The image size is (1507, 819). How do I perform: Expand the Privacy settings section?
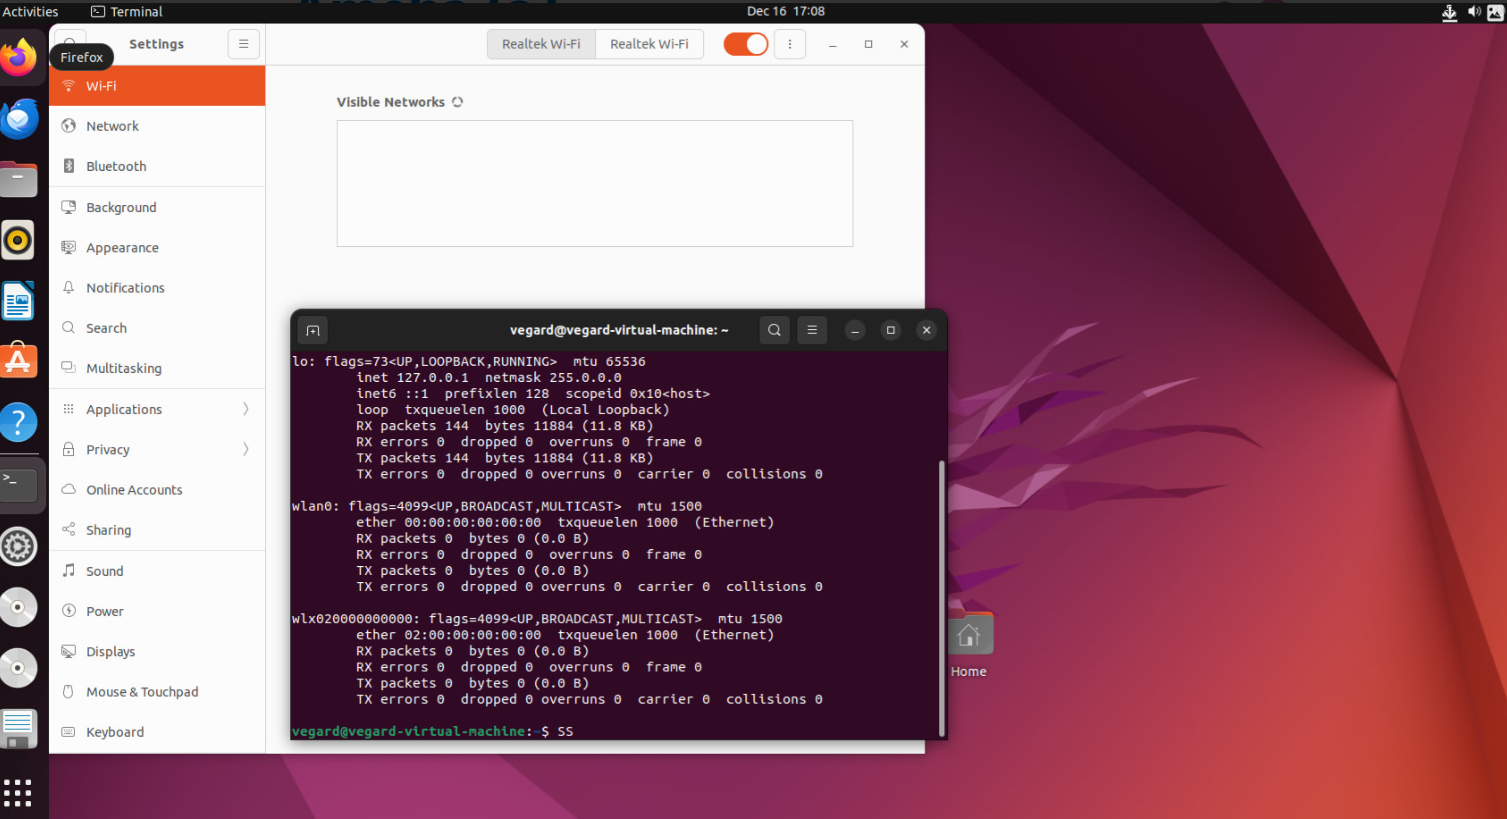(x=157, y=449)
